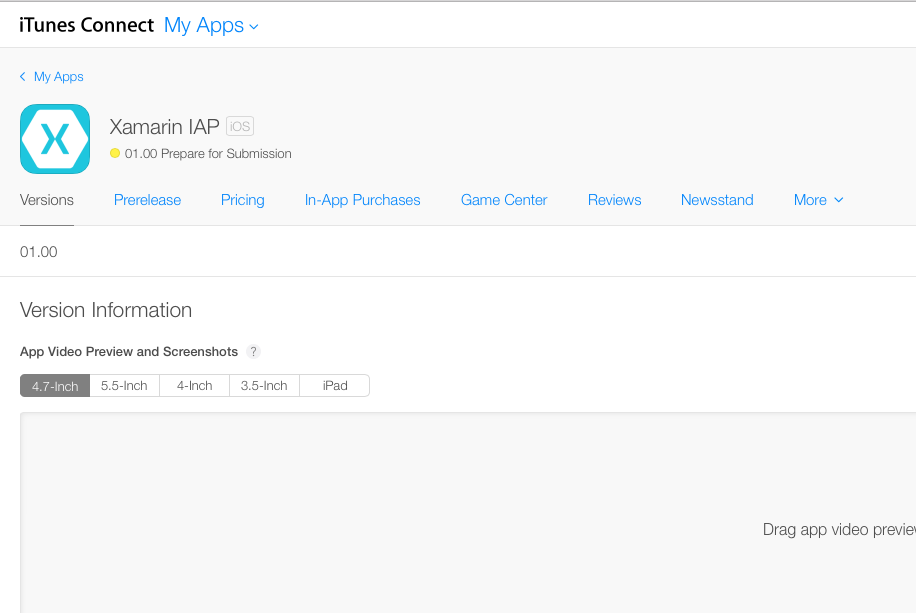Show iPad screenshots
Image resolution: width=916 pixels, height=613 pixels.
tap(334, 385)
